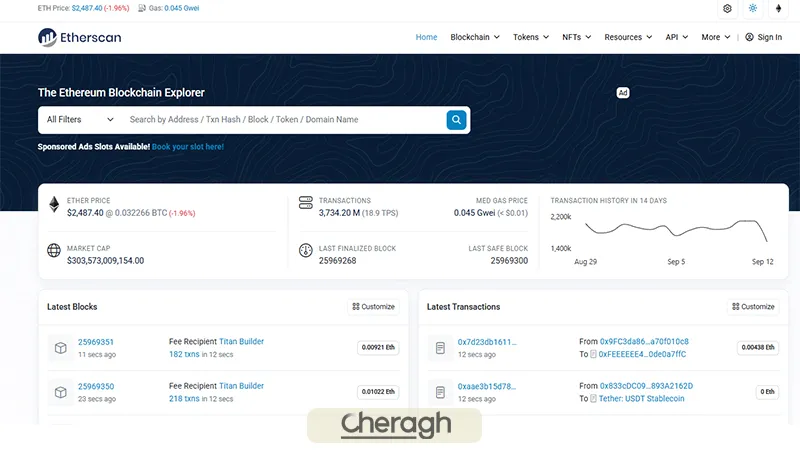Expand the API menu
800x450 pixels.
(x=677, y=37)
